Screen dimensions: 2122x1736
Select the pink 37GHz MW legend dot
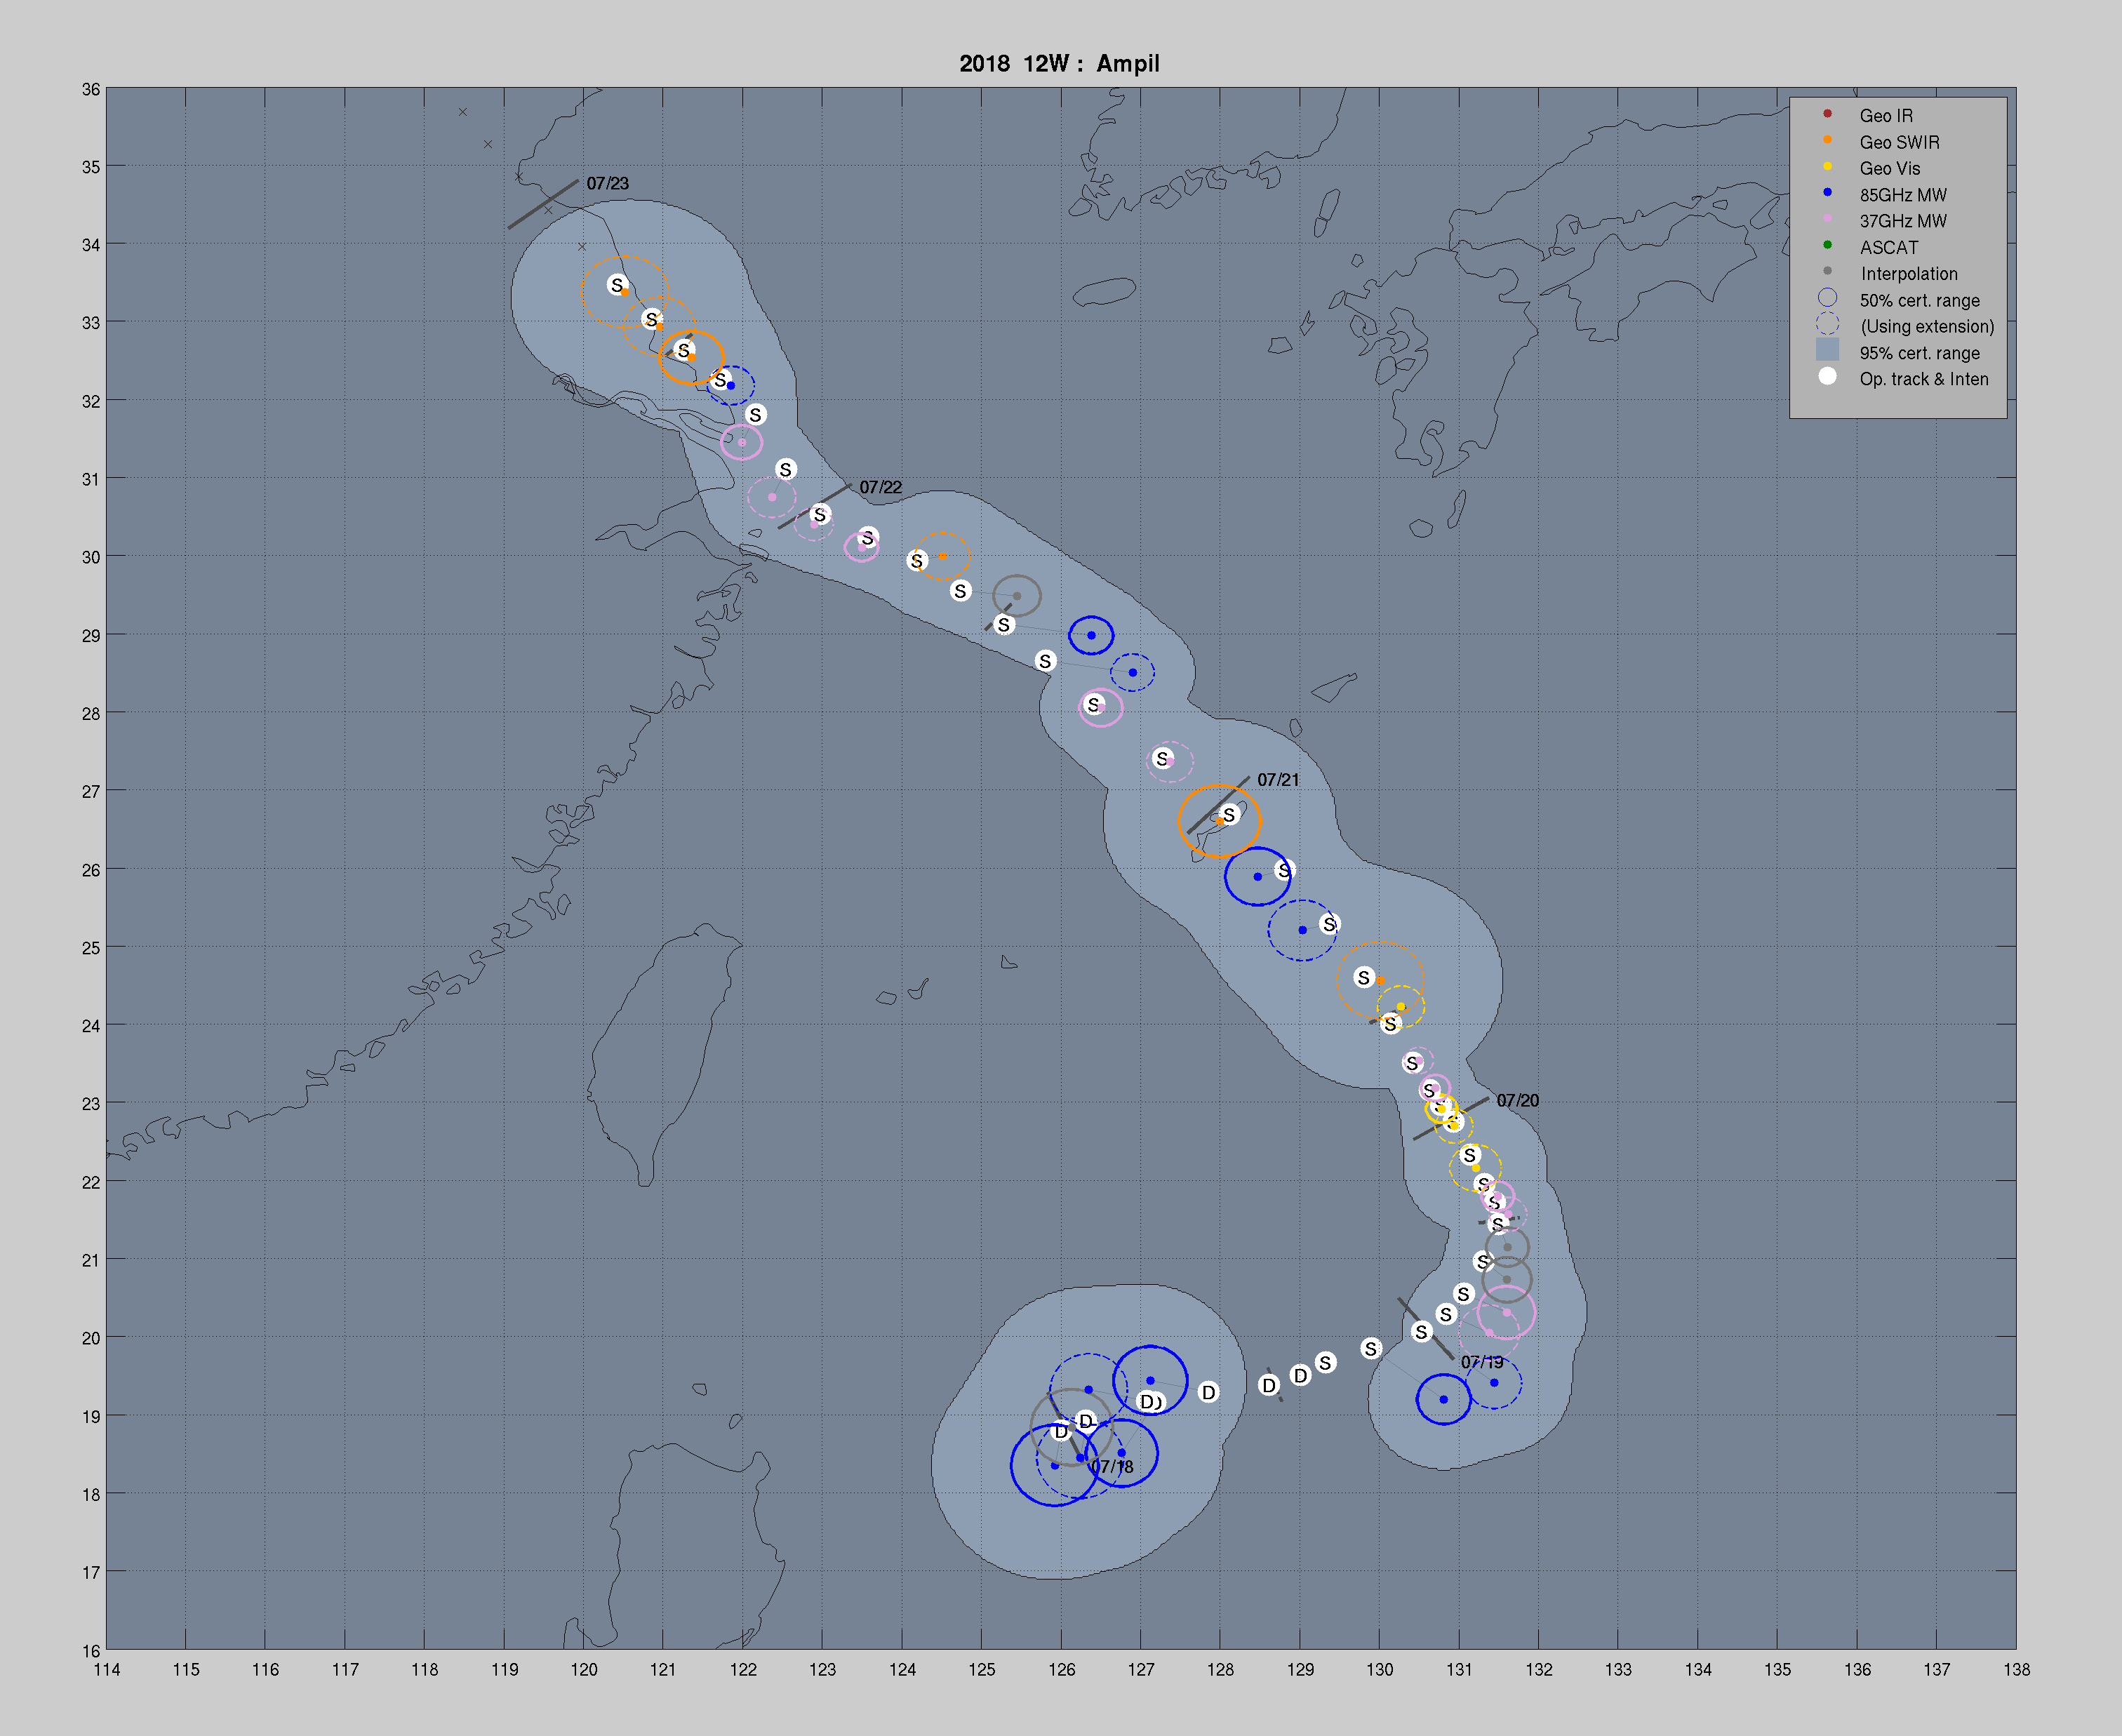click(1827, 219)
